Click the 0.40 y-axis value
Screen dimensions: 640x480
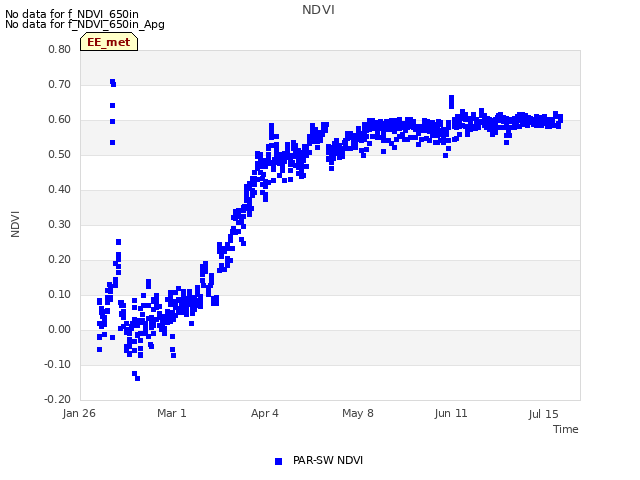pyautogui.click(x=60, y=189)
